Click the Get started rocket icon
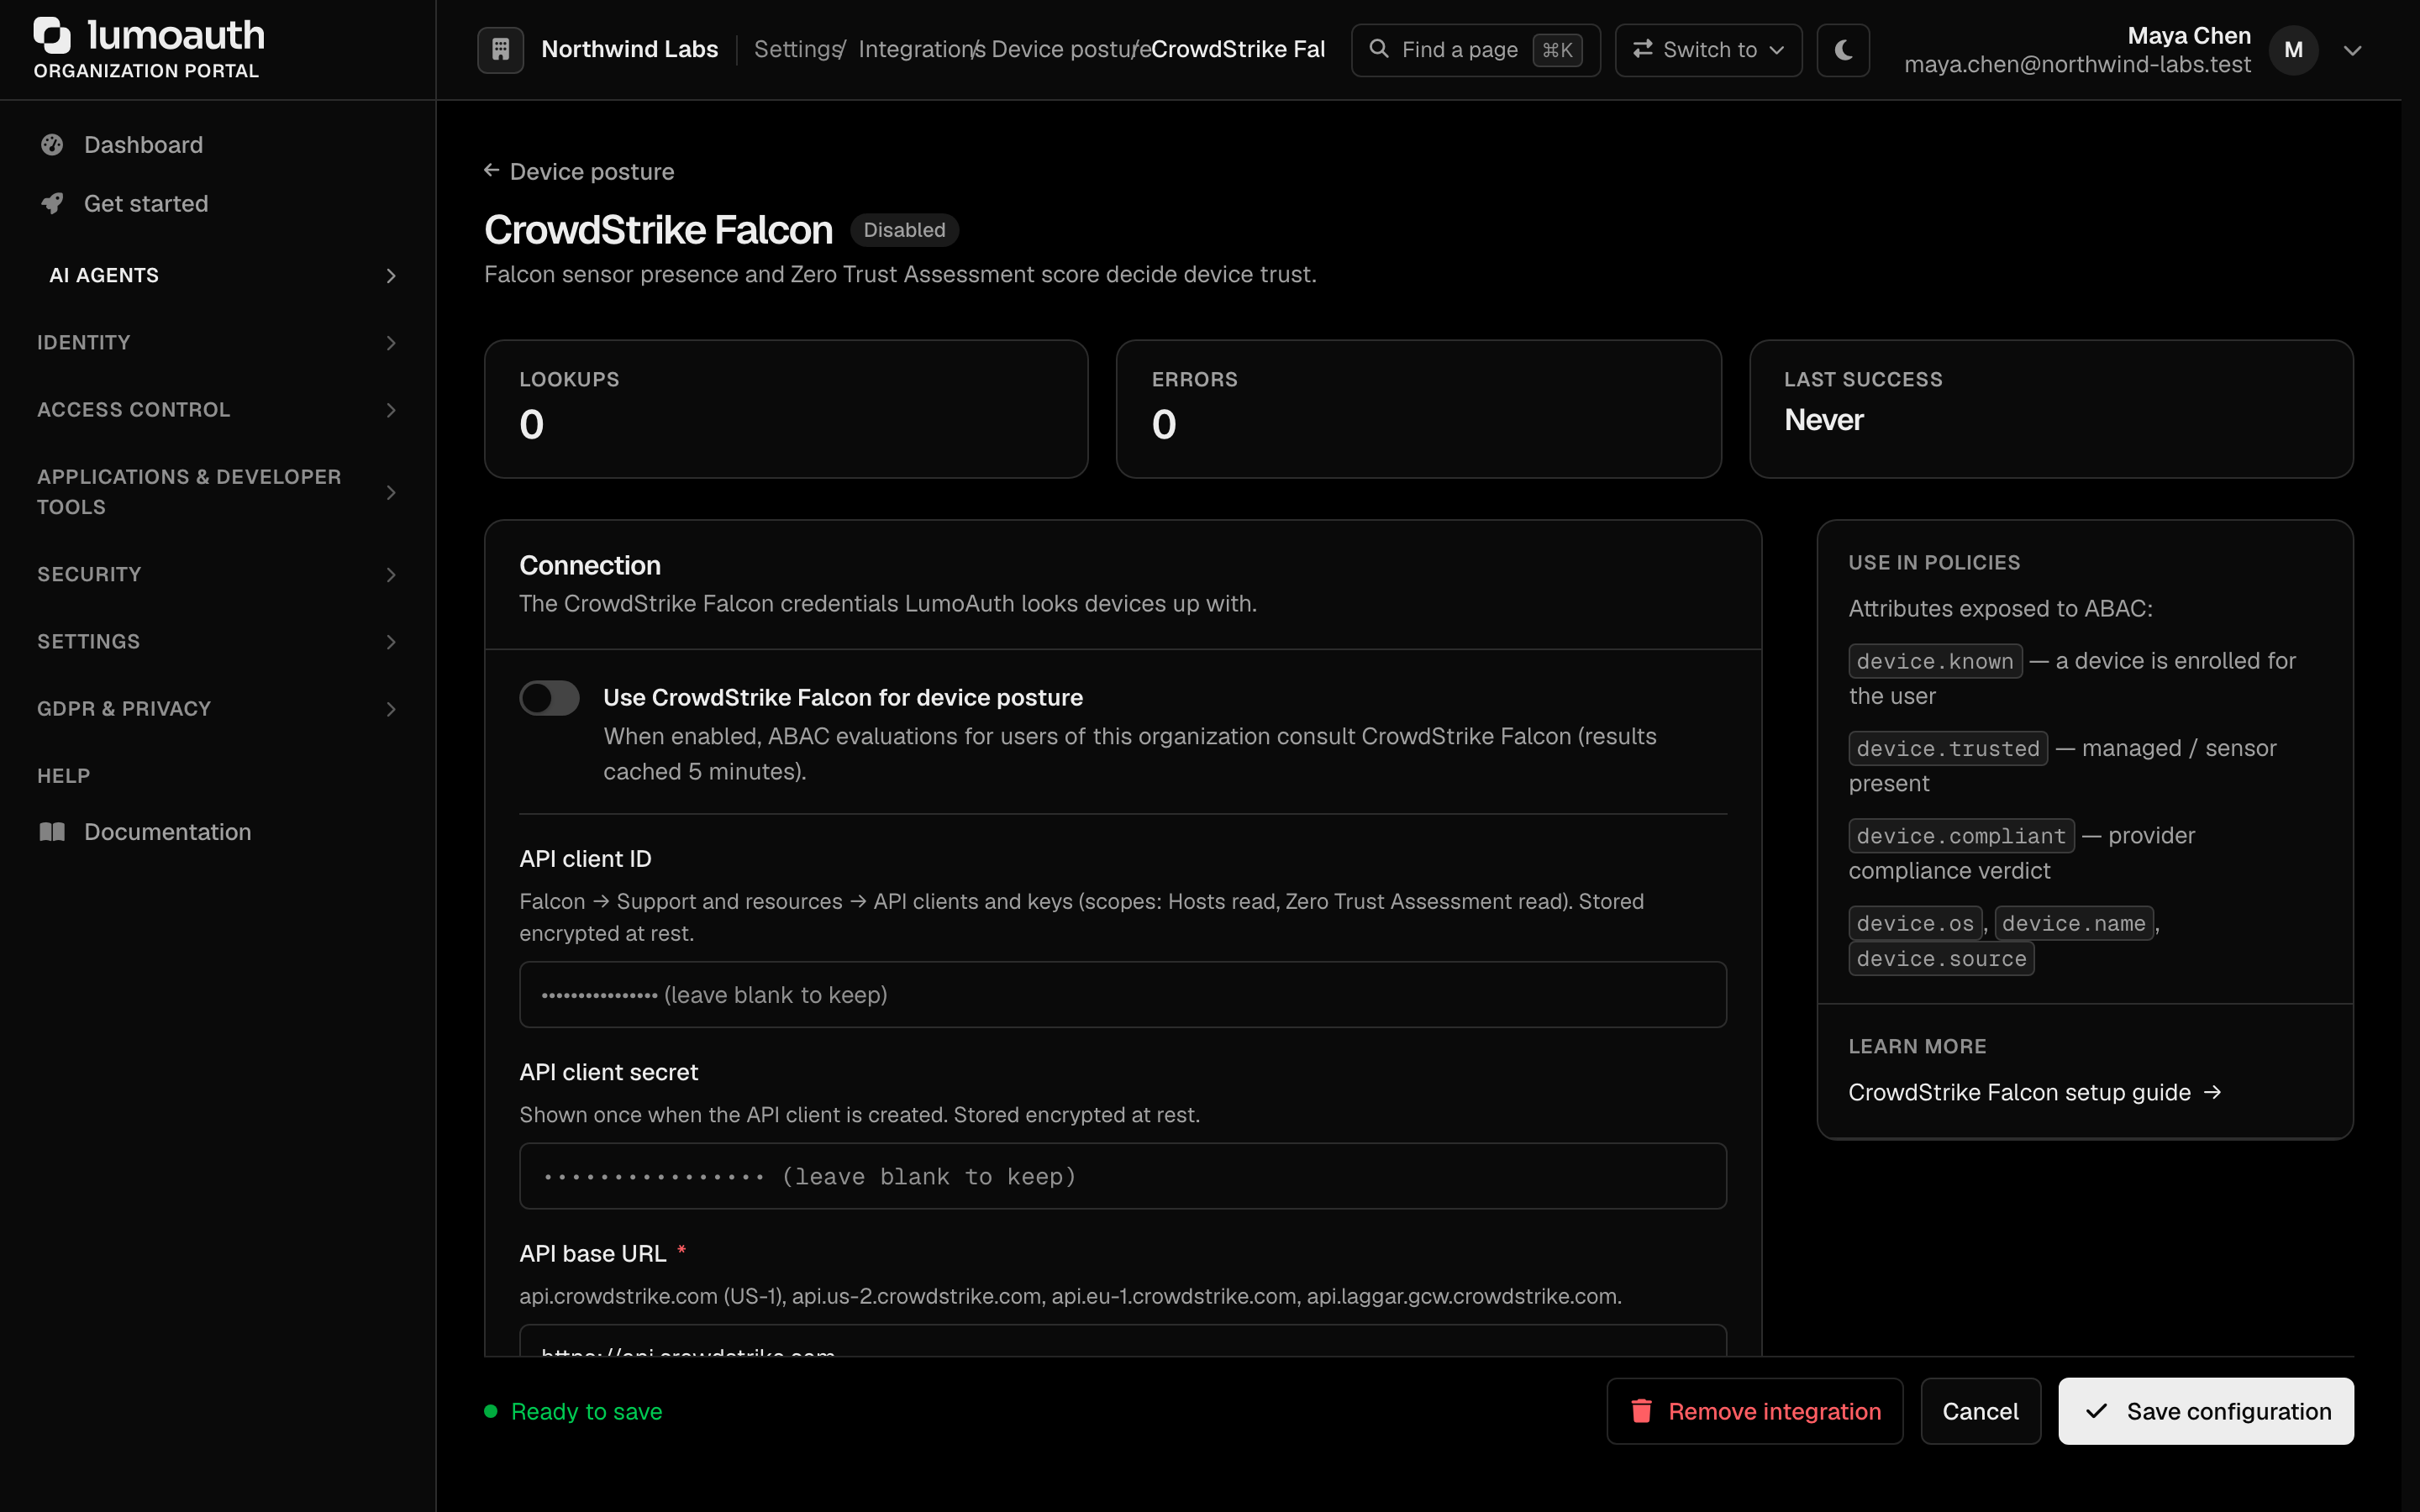This screenshot has height=1512, width=2420. pyautogui.click(x=52, y=204)
